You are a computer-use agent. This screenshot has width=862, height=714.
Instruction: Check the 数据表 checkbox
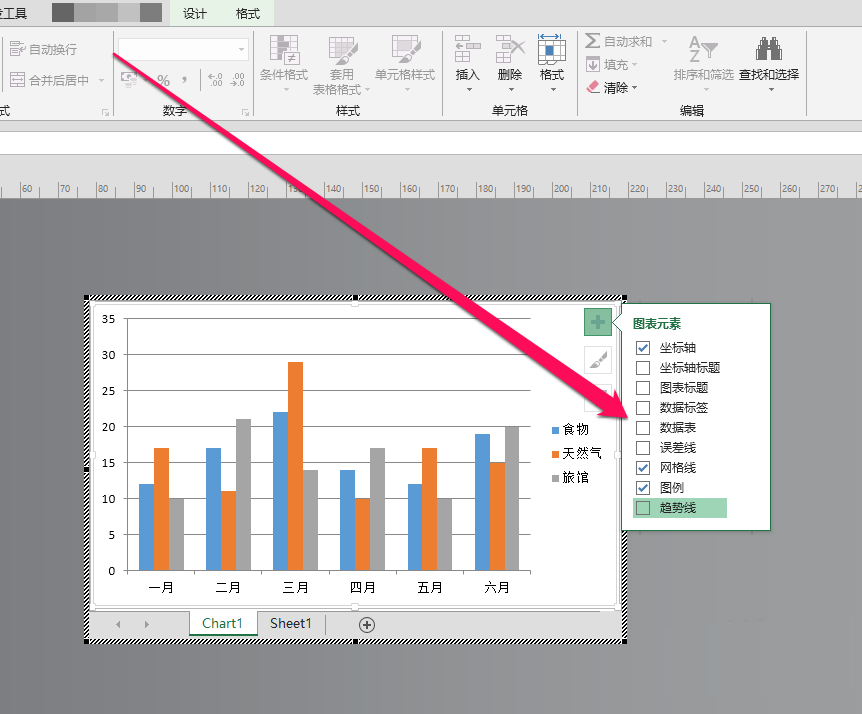coord(643,428)
